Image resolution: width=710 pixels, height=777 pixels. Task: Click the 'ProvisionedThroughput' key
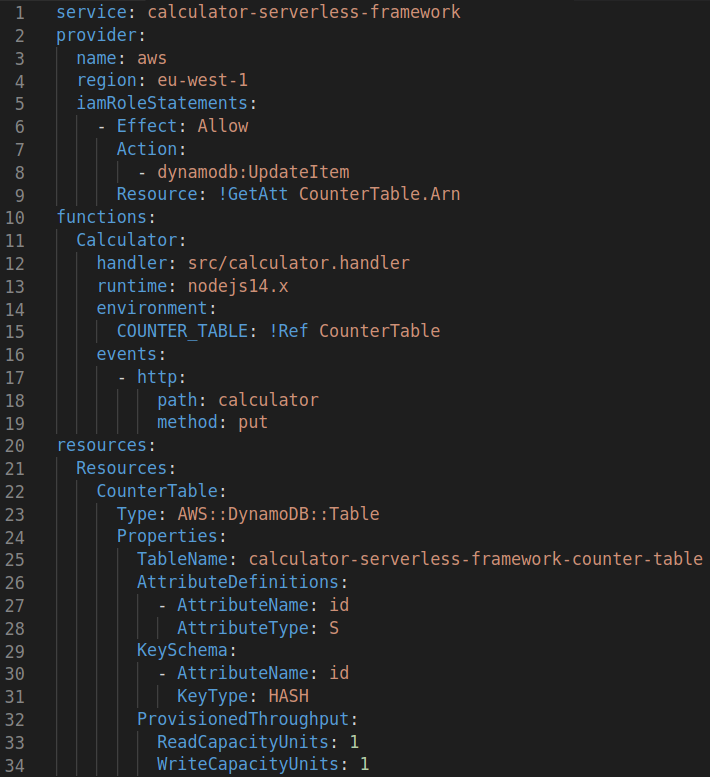pyautogui.click(x=243, y=719)
